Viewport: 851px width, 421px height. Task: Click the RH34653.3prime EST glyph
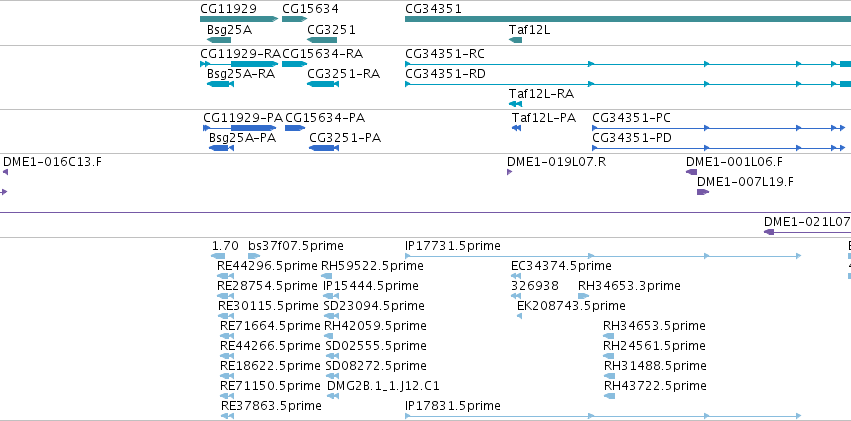coord(583,296)
